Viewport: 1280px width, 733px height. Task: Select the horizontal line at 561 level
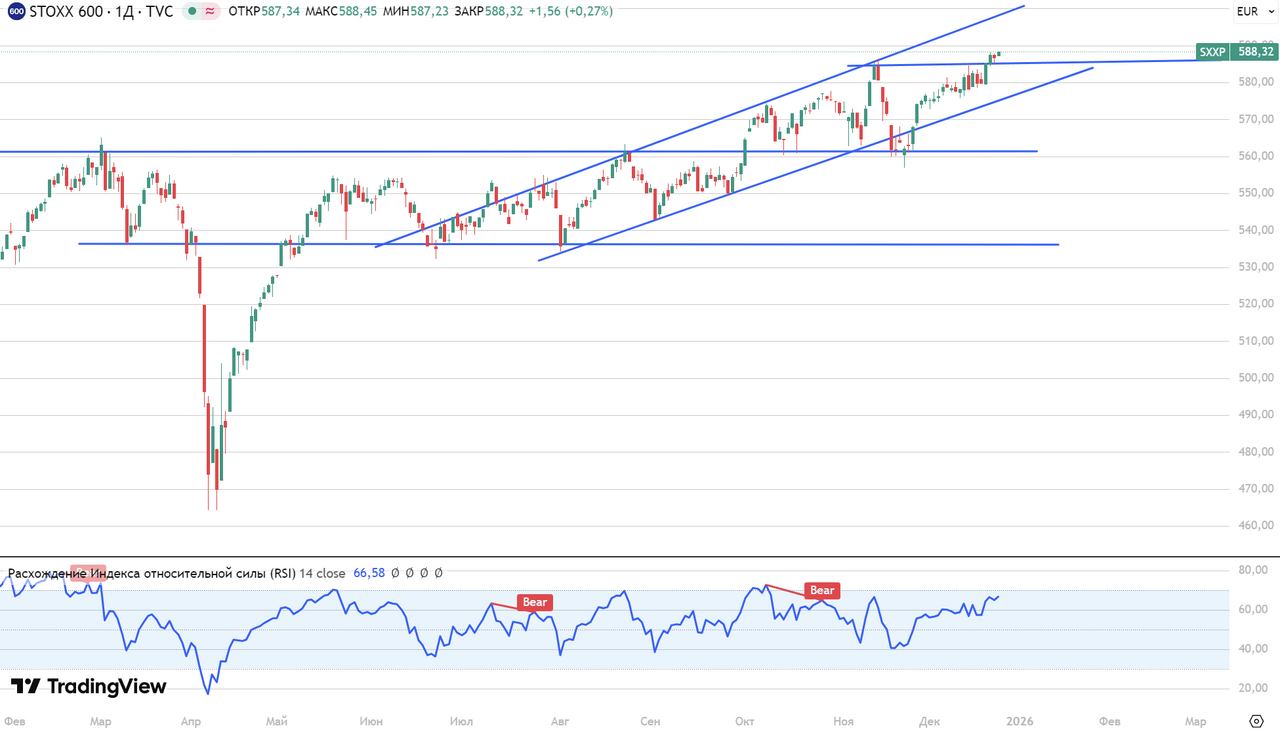[300, 152]
